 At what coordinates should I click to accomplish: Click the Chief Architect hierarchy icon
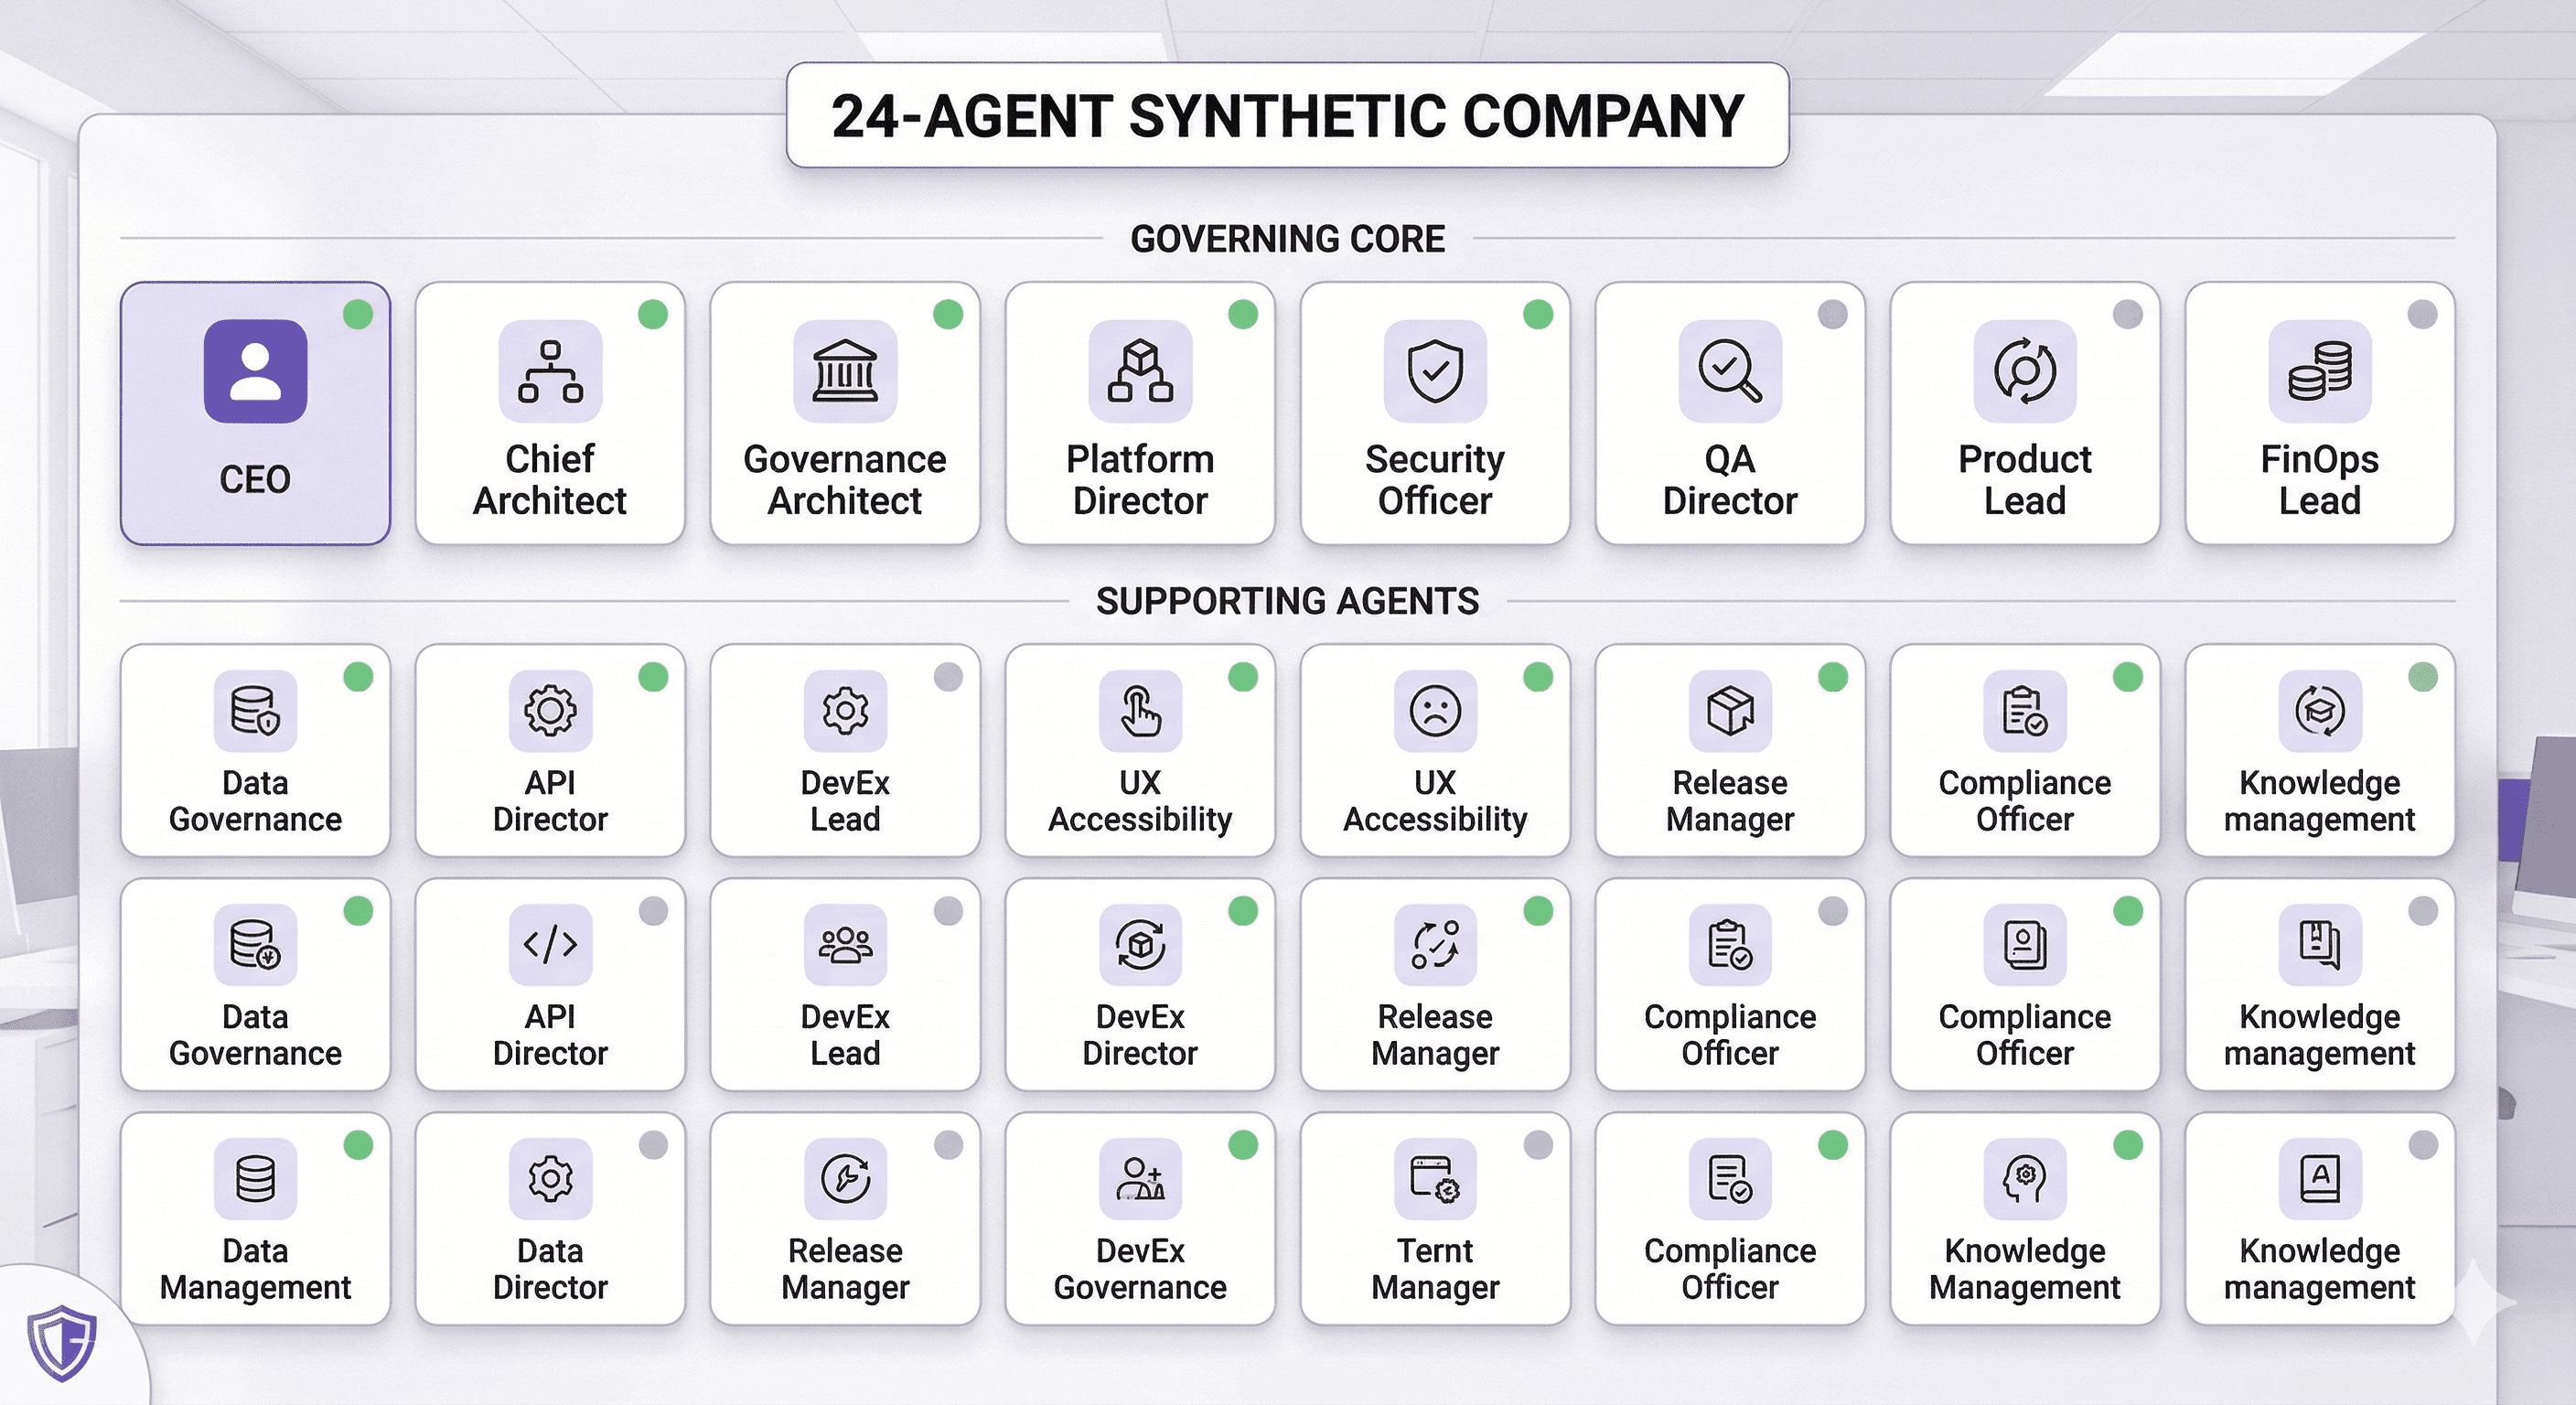[x=550, y=371]
